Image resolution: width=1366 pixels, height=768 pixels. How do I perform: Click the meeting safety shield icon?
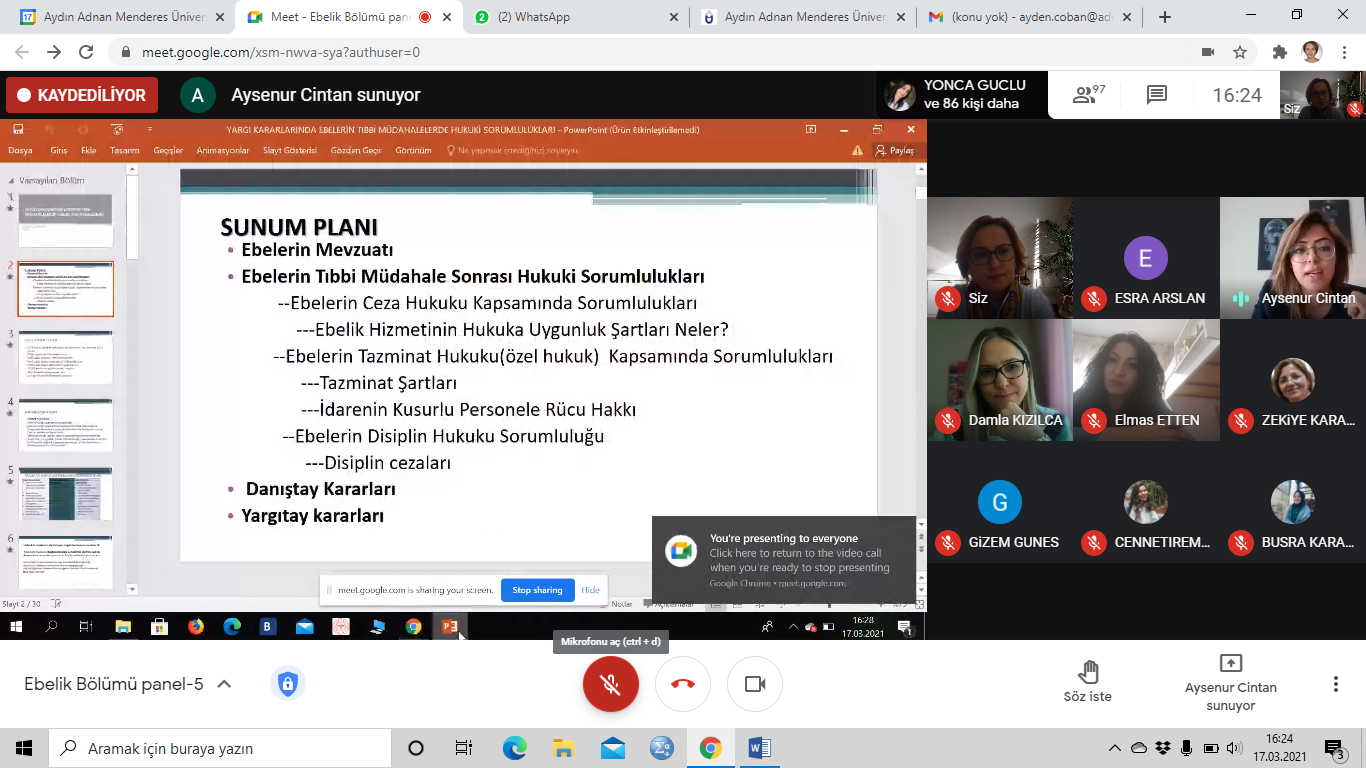288,684
